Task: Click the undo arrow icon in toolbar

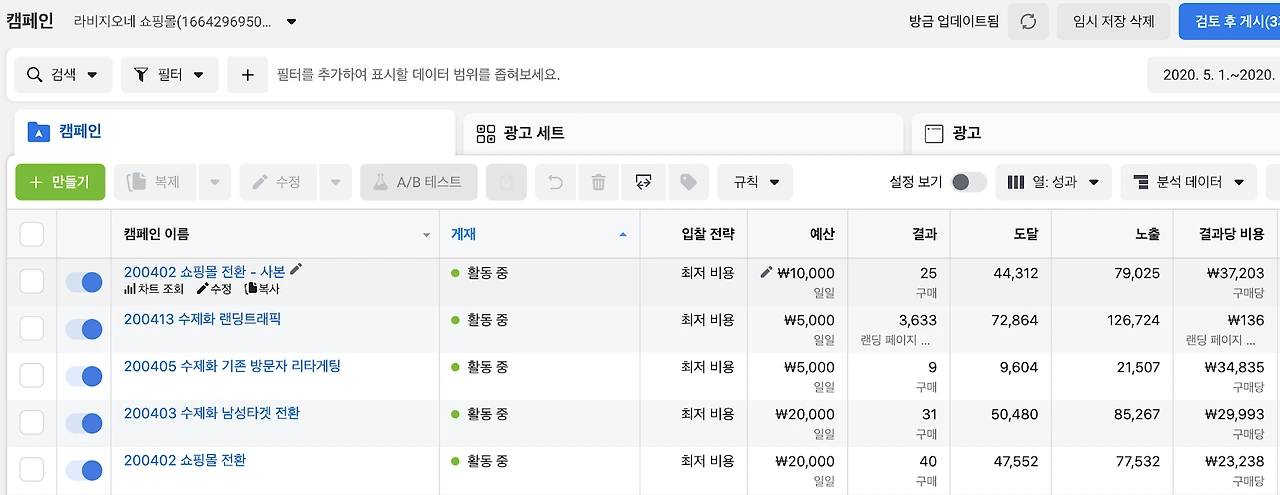Action: pos(556,182)
